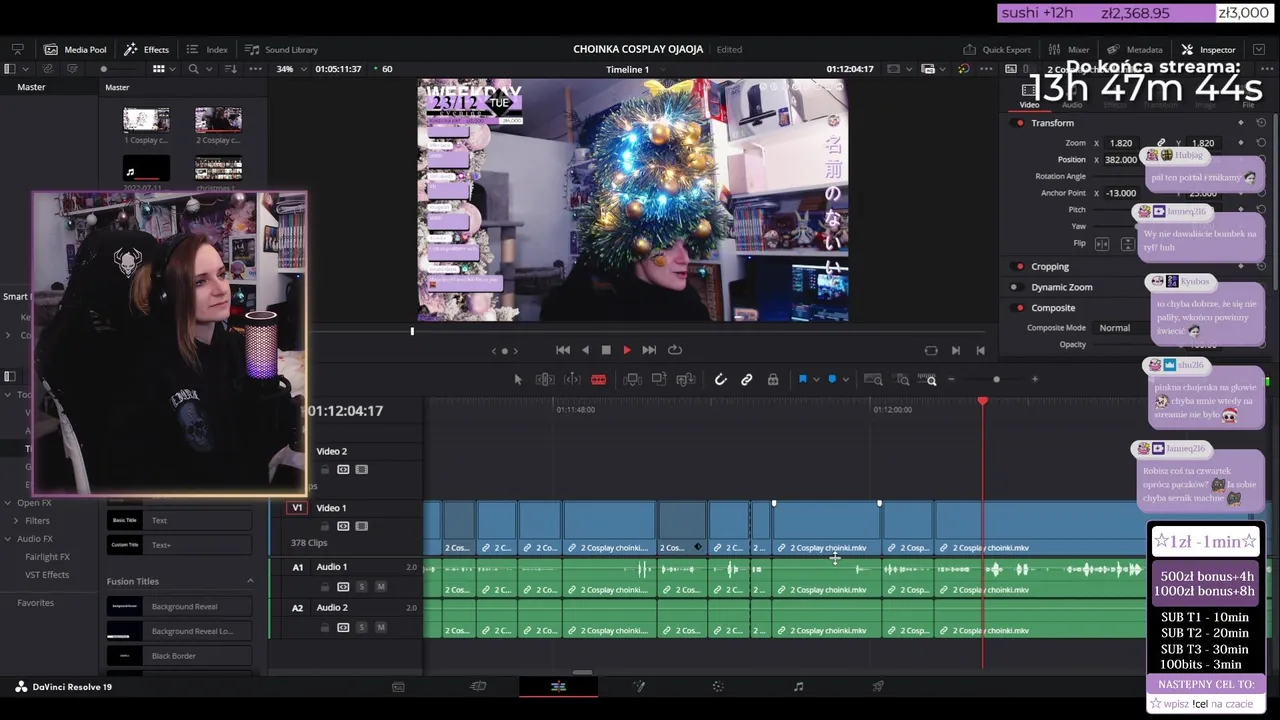Toggle the red Blade Edit tool
Image resolution: width=1280 pixels, height=720 pixels.
click(x=598, y=380)
